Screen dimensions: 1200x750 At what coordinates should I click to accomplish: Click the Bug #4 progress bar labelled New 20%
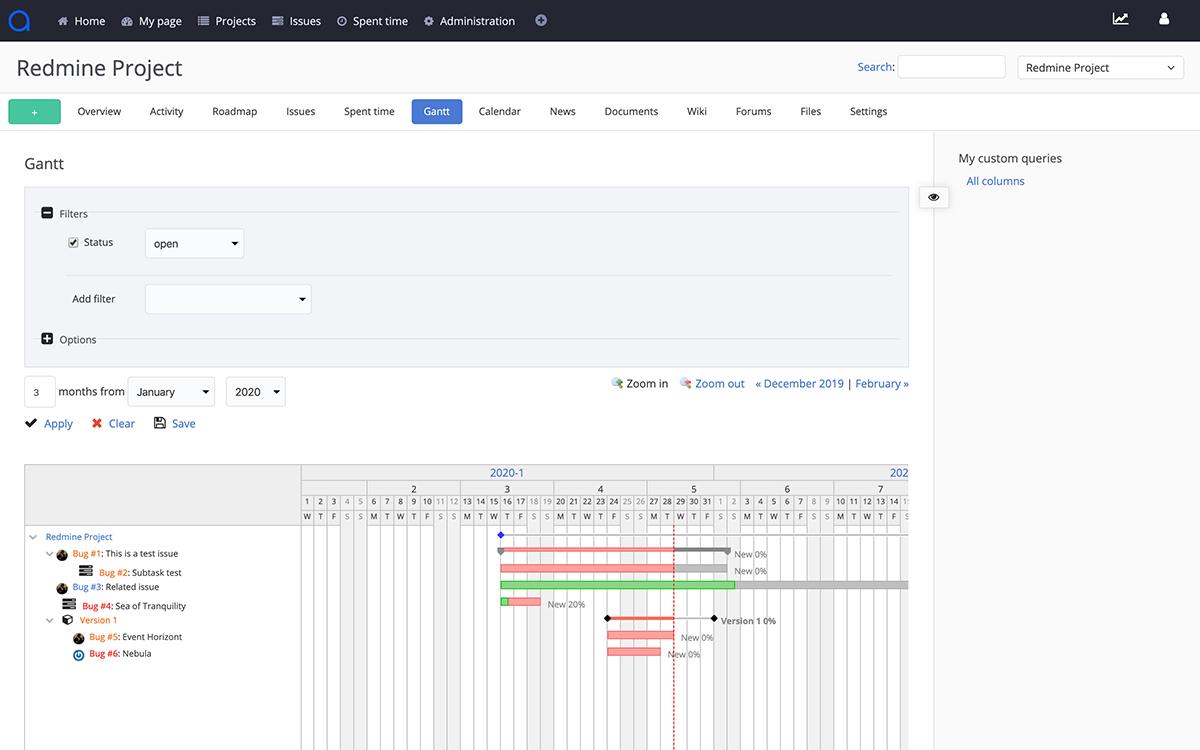tap(521, 602)
